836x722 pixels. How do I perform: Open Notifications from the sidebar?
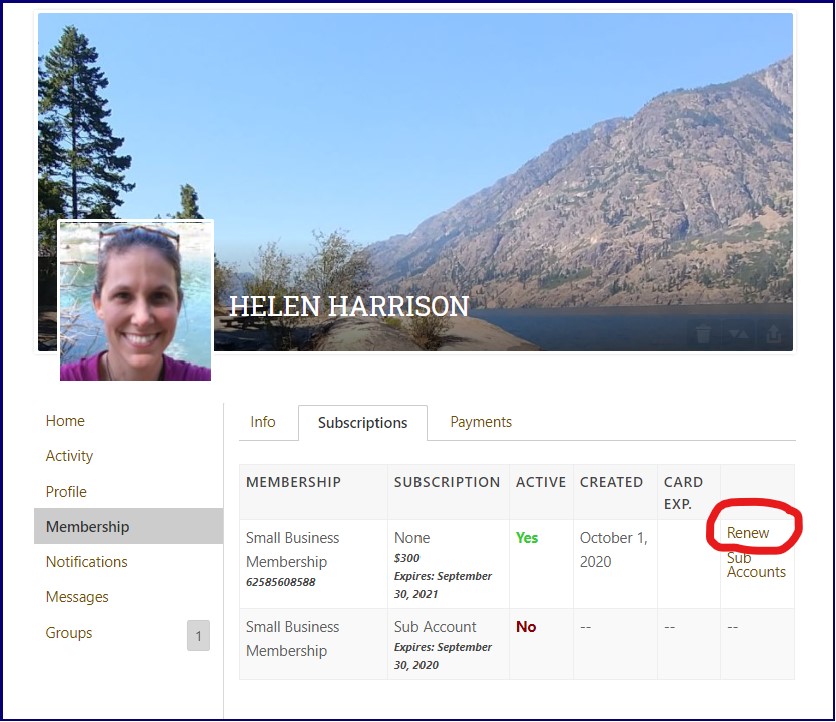click(x=86, y=562)
